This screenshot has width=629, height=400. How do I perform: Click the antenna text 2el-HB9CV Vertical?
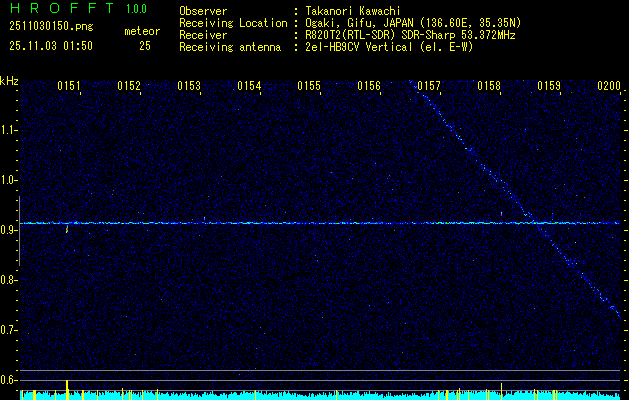point(359,47)
